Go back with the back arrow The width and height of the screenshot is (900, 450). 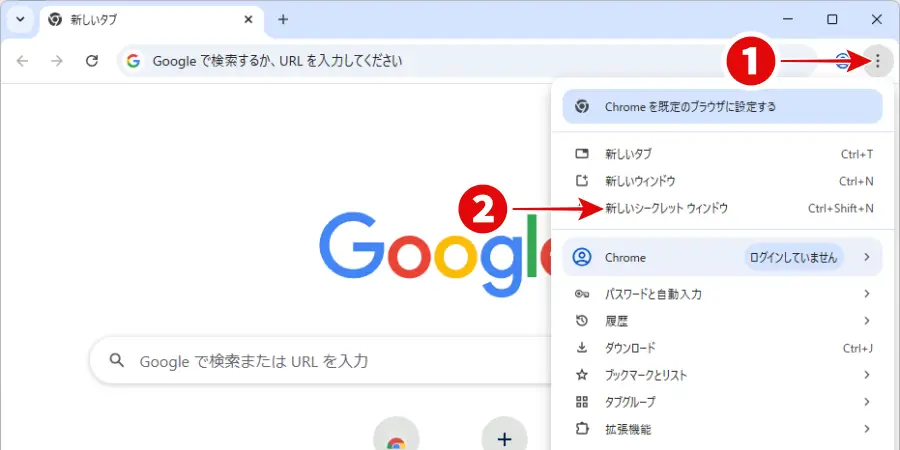tap(22, 61)
